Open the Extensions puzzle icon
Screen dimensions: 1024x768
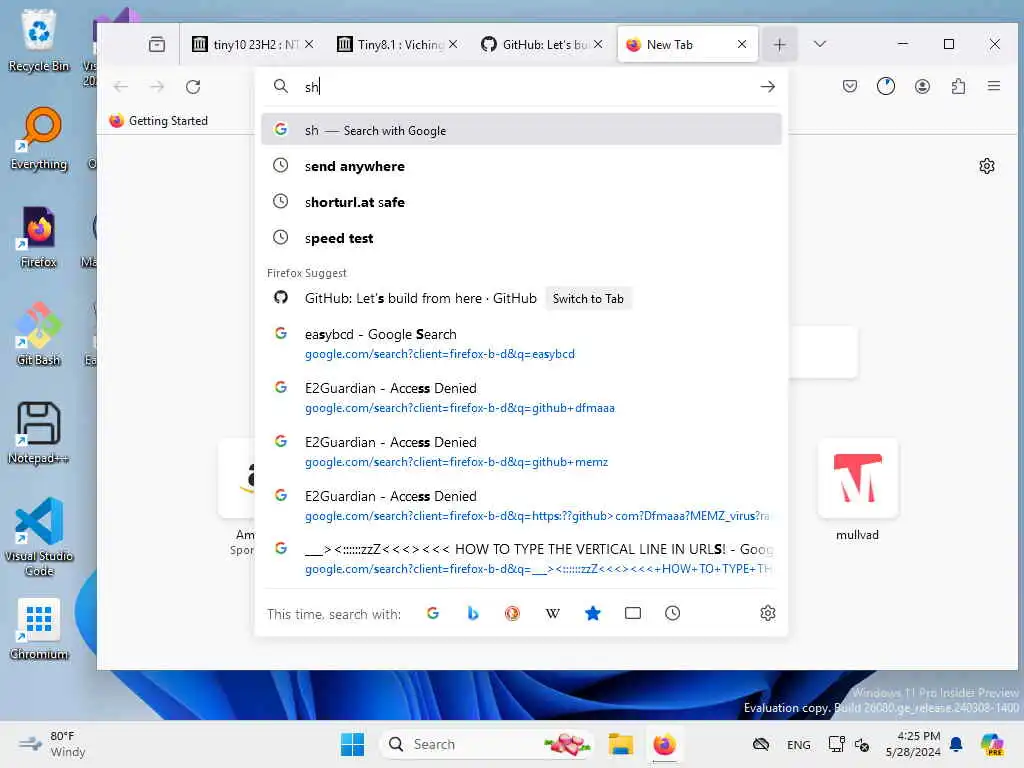958,86
